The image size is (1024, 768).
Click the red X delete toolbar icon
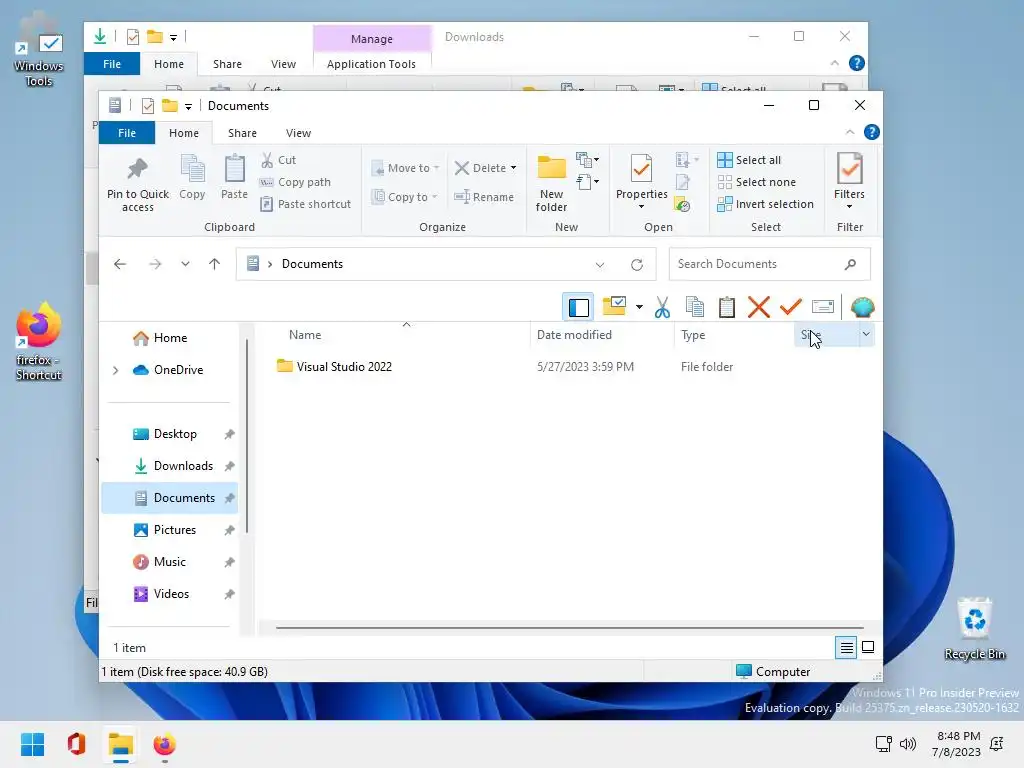coord(758,307)
